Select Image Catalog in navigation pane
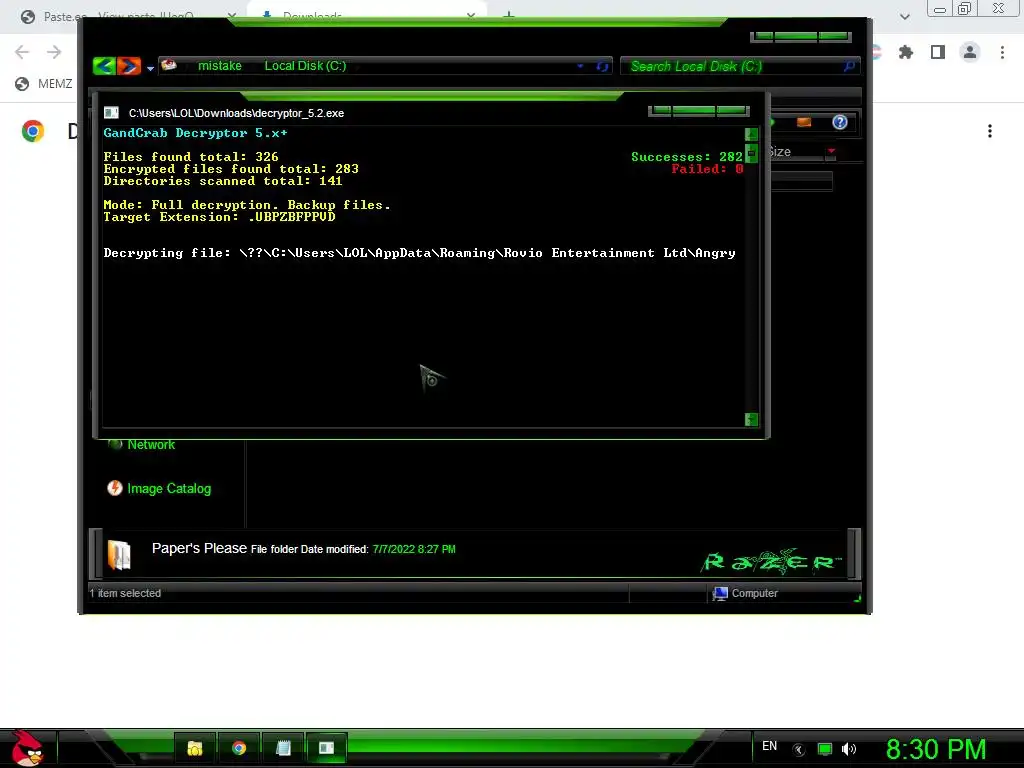The width and height of the screenshot is (1024, 768). 168,488
